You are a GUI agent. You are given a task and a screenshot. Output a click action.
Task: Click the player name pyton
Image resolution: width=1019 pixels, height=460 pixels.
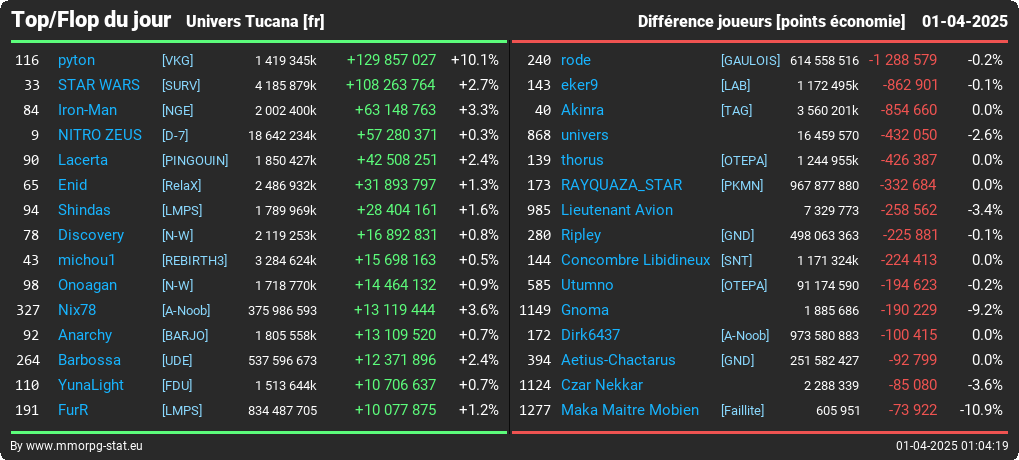pyautogui.click(x=76, y=60)
